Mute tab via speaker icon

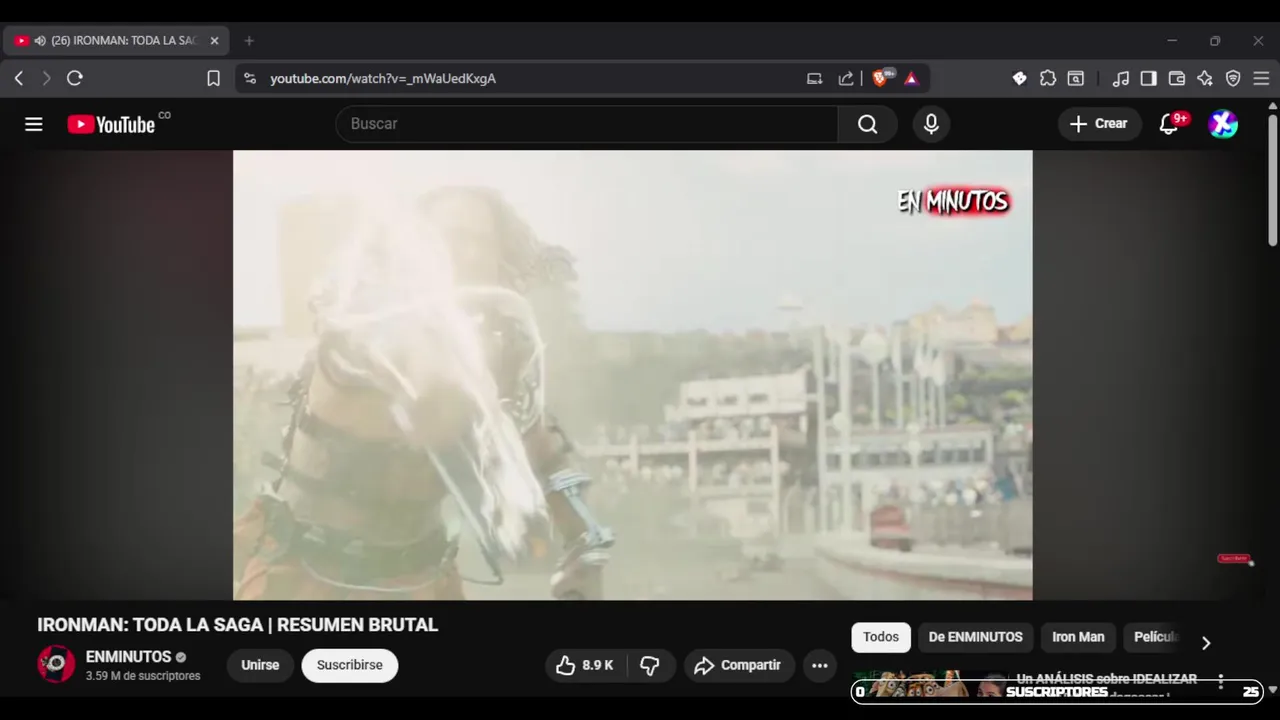pyautogui.click(x=40, y=41)
